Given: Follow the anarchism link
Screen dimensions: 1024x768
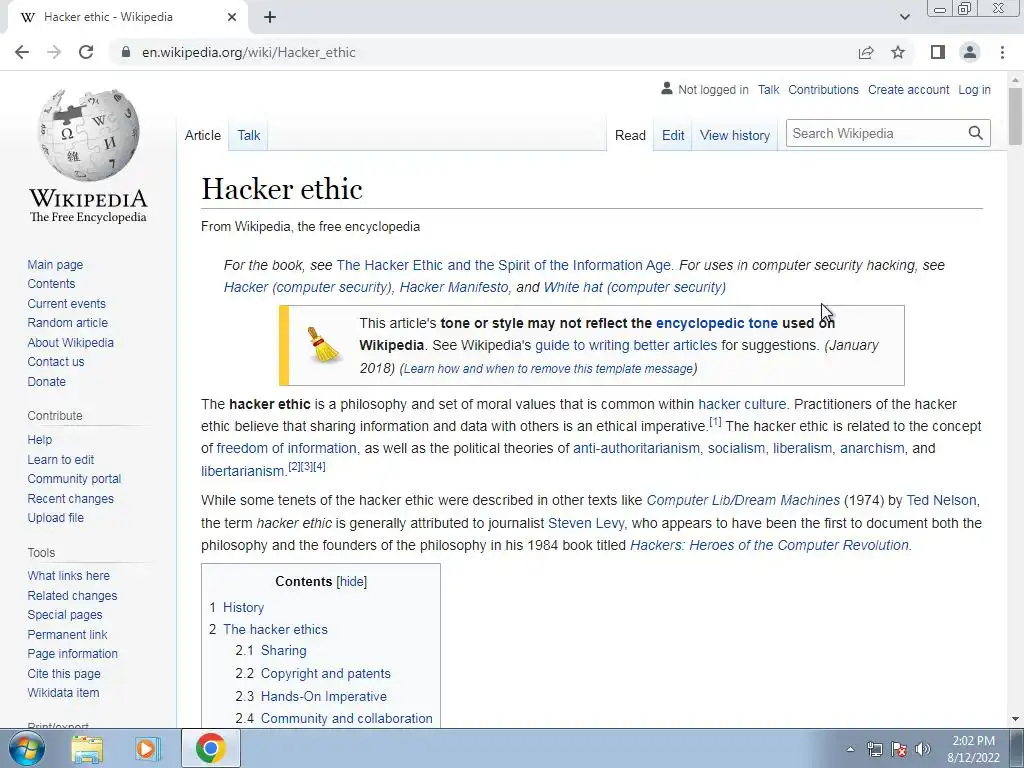Looking at the screenshot, I should click(x=872, y=449).
